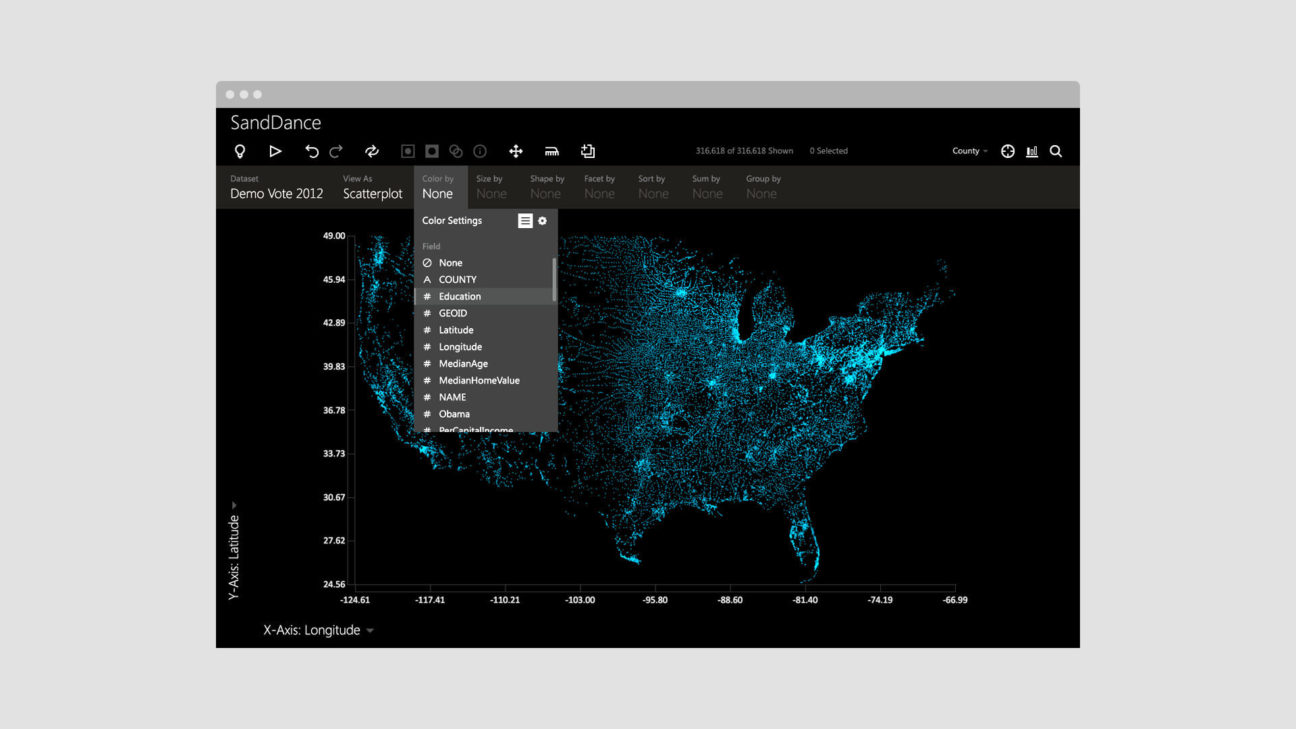1296x729 pixels.
Task: Click the ruler measure icon
Action: coord(552,151)
